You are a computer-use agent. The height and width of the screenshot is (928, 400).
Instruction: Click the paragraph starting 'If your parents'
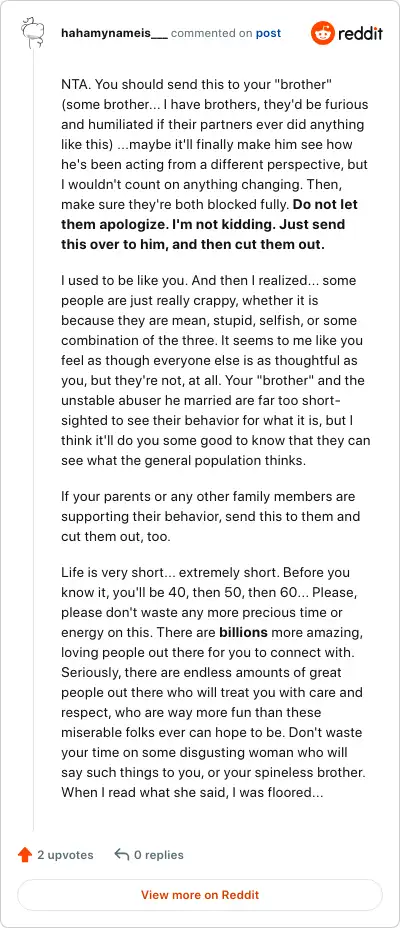click(211, 516)
